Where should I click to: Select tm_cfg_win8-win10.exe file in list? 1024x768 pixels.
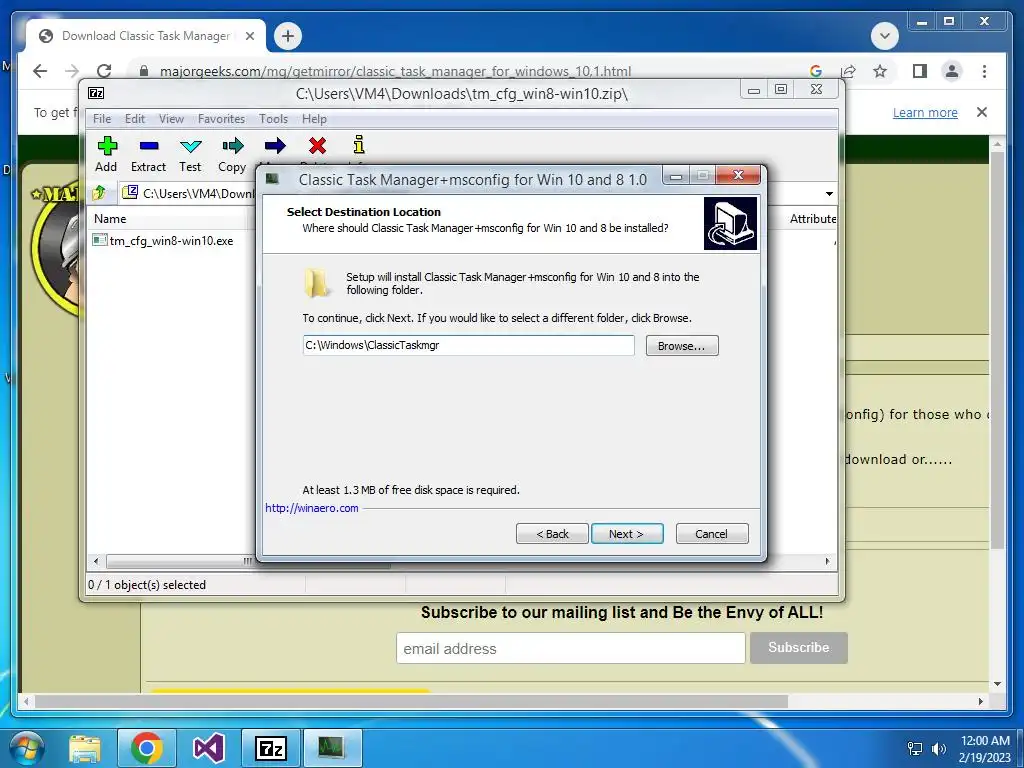click(x=163, y=240)
